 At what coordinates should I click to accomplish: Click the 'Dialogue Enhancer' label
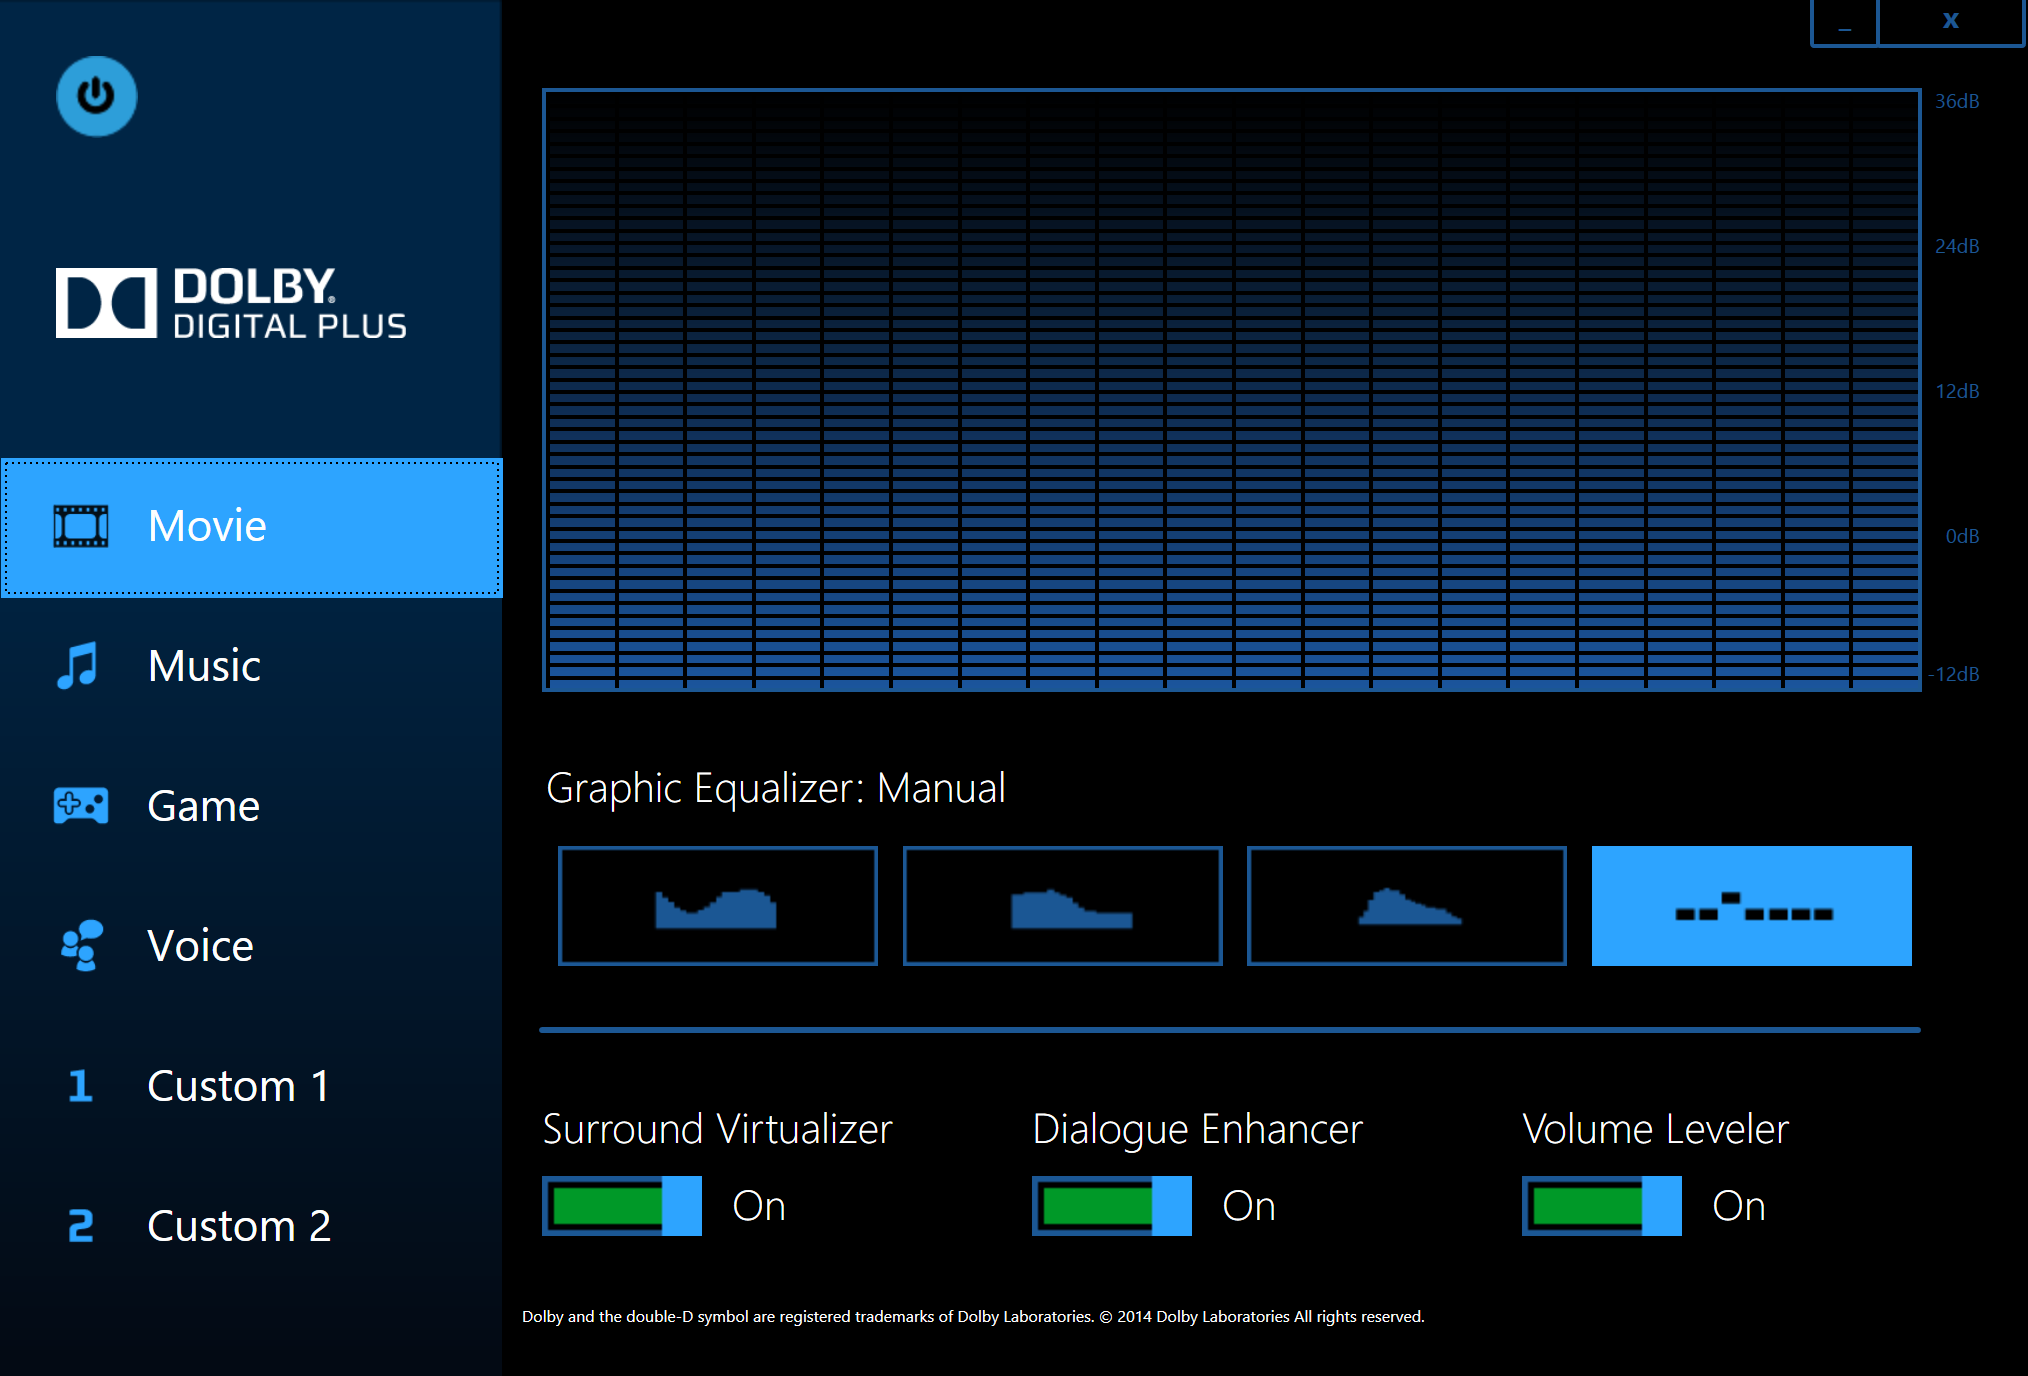point(1197,1130)
